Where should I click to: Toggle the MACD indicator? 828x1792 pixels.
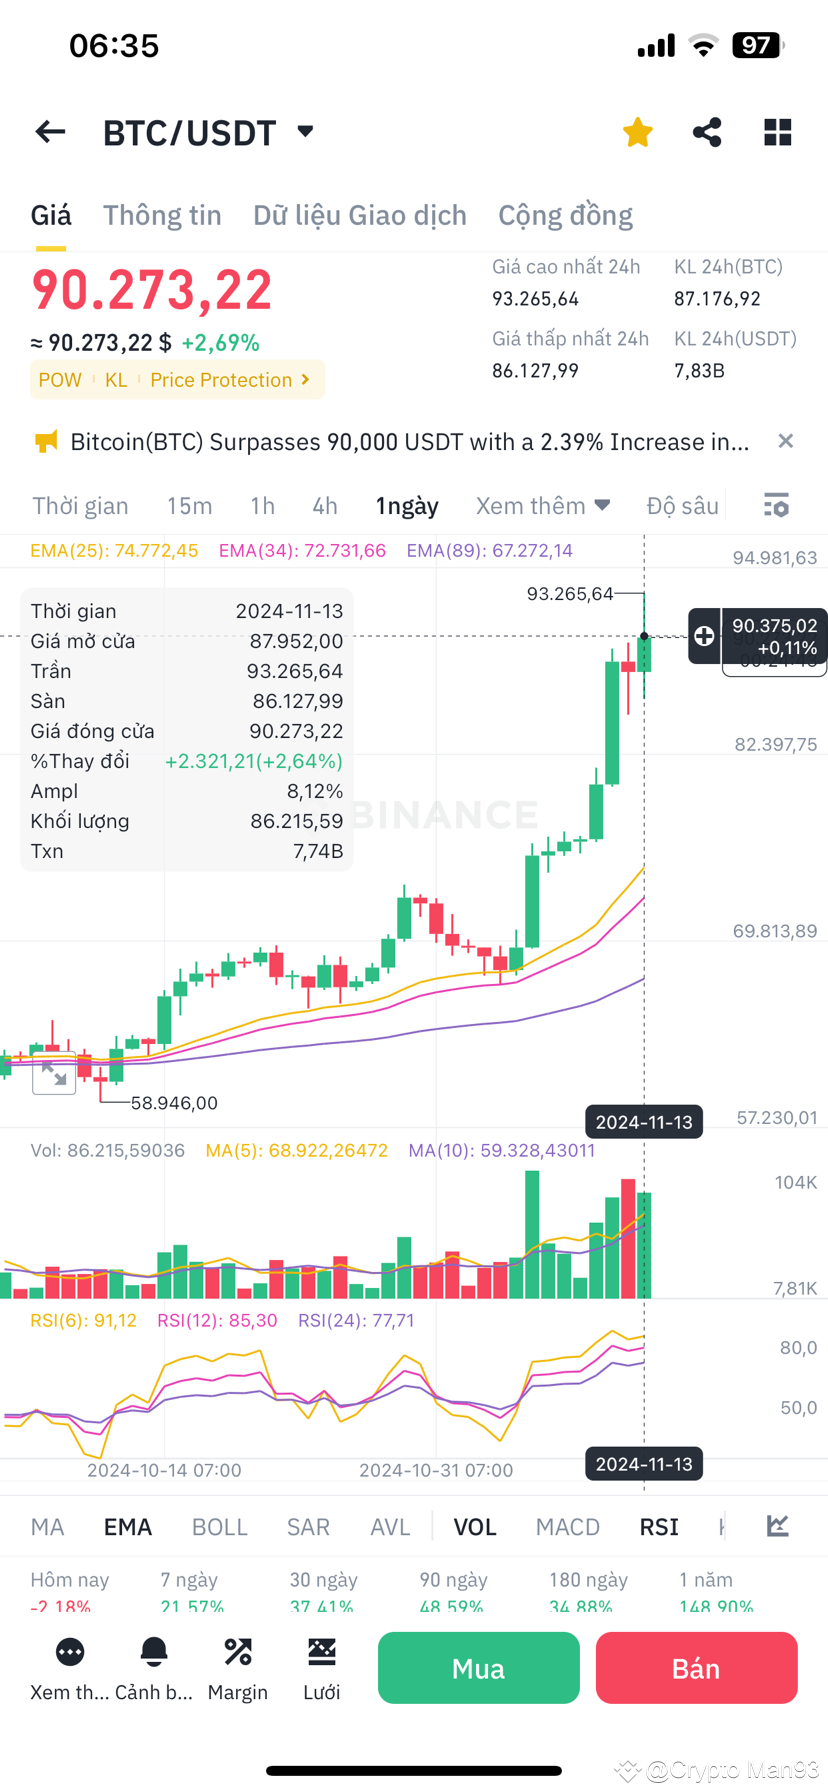point(567,1527)
